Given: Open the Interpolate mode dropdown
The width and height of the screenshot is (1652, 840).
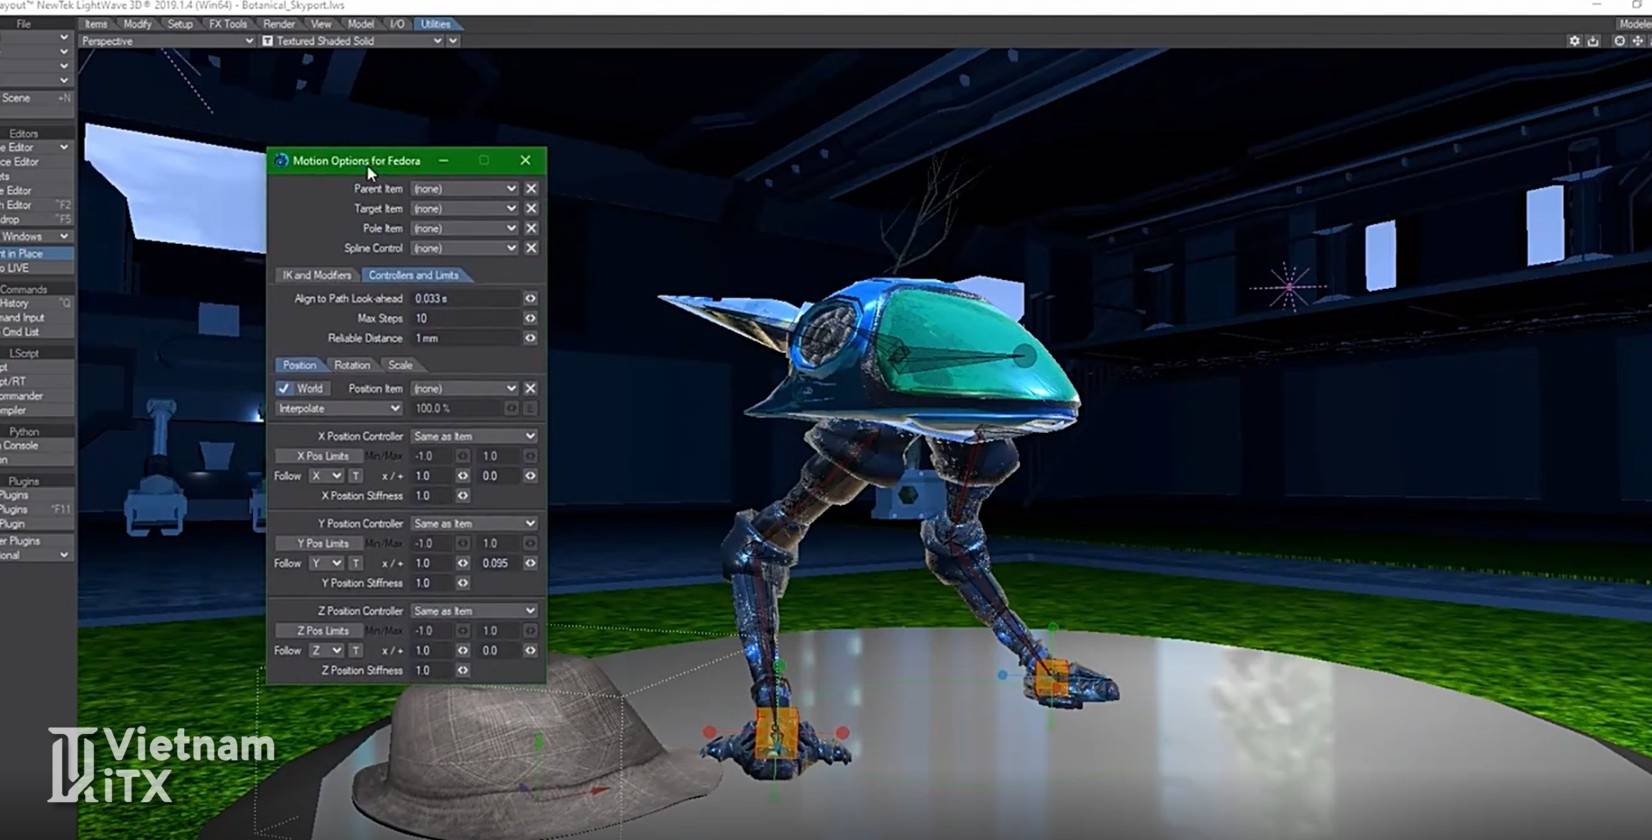Looking at the screenshot, I should [x=338, y=408].
